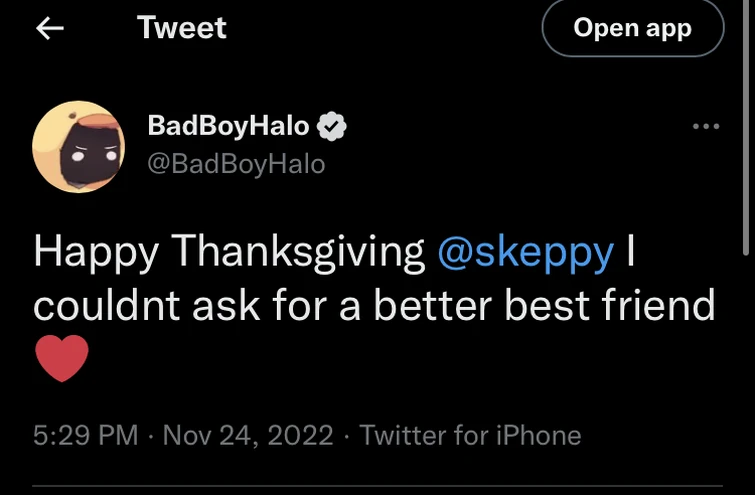The image size is (755, 495).
Task: Click the 5:29 PM timestamp
Action: tap(84, 435)
